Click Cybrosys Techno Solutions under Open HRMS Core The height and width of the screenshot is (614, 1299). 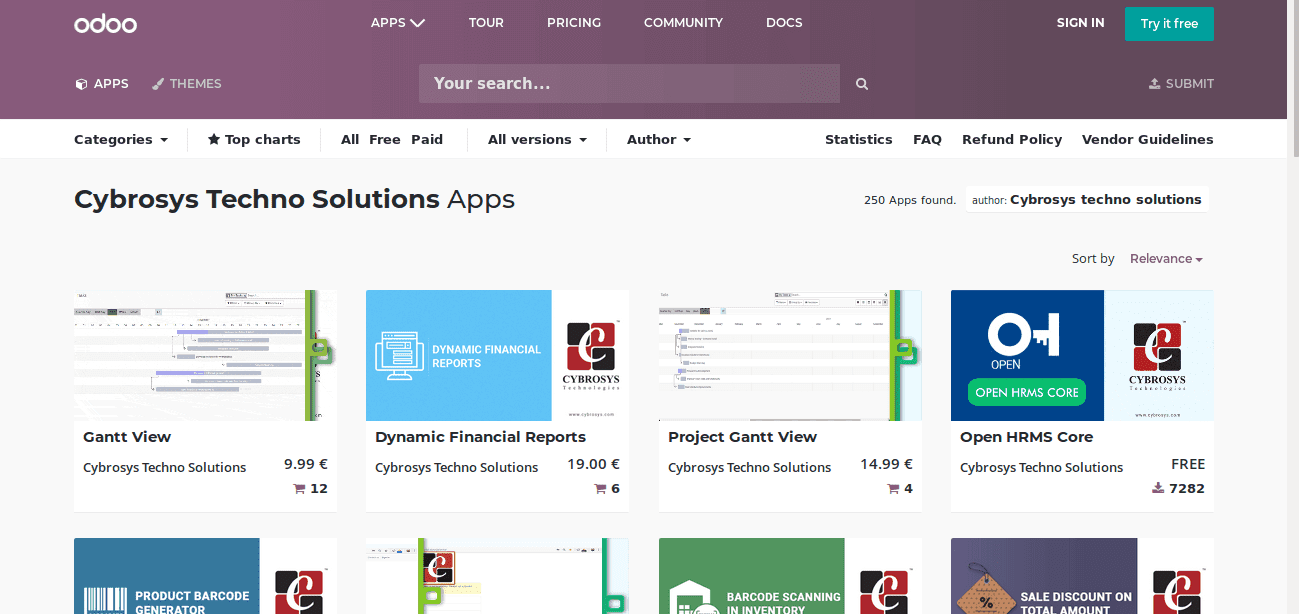[x=1041, y=468]
